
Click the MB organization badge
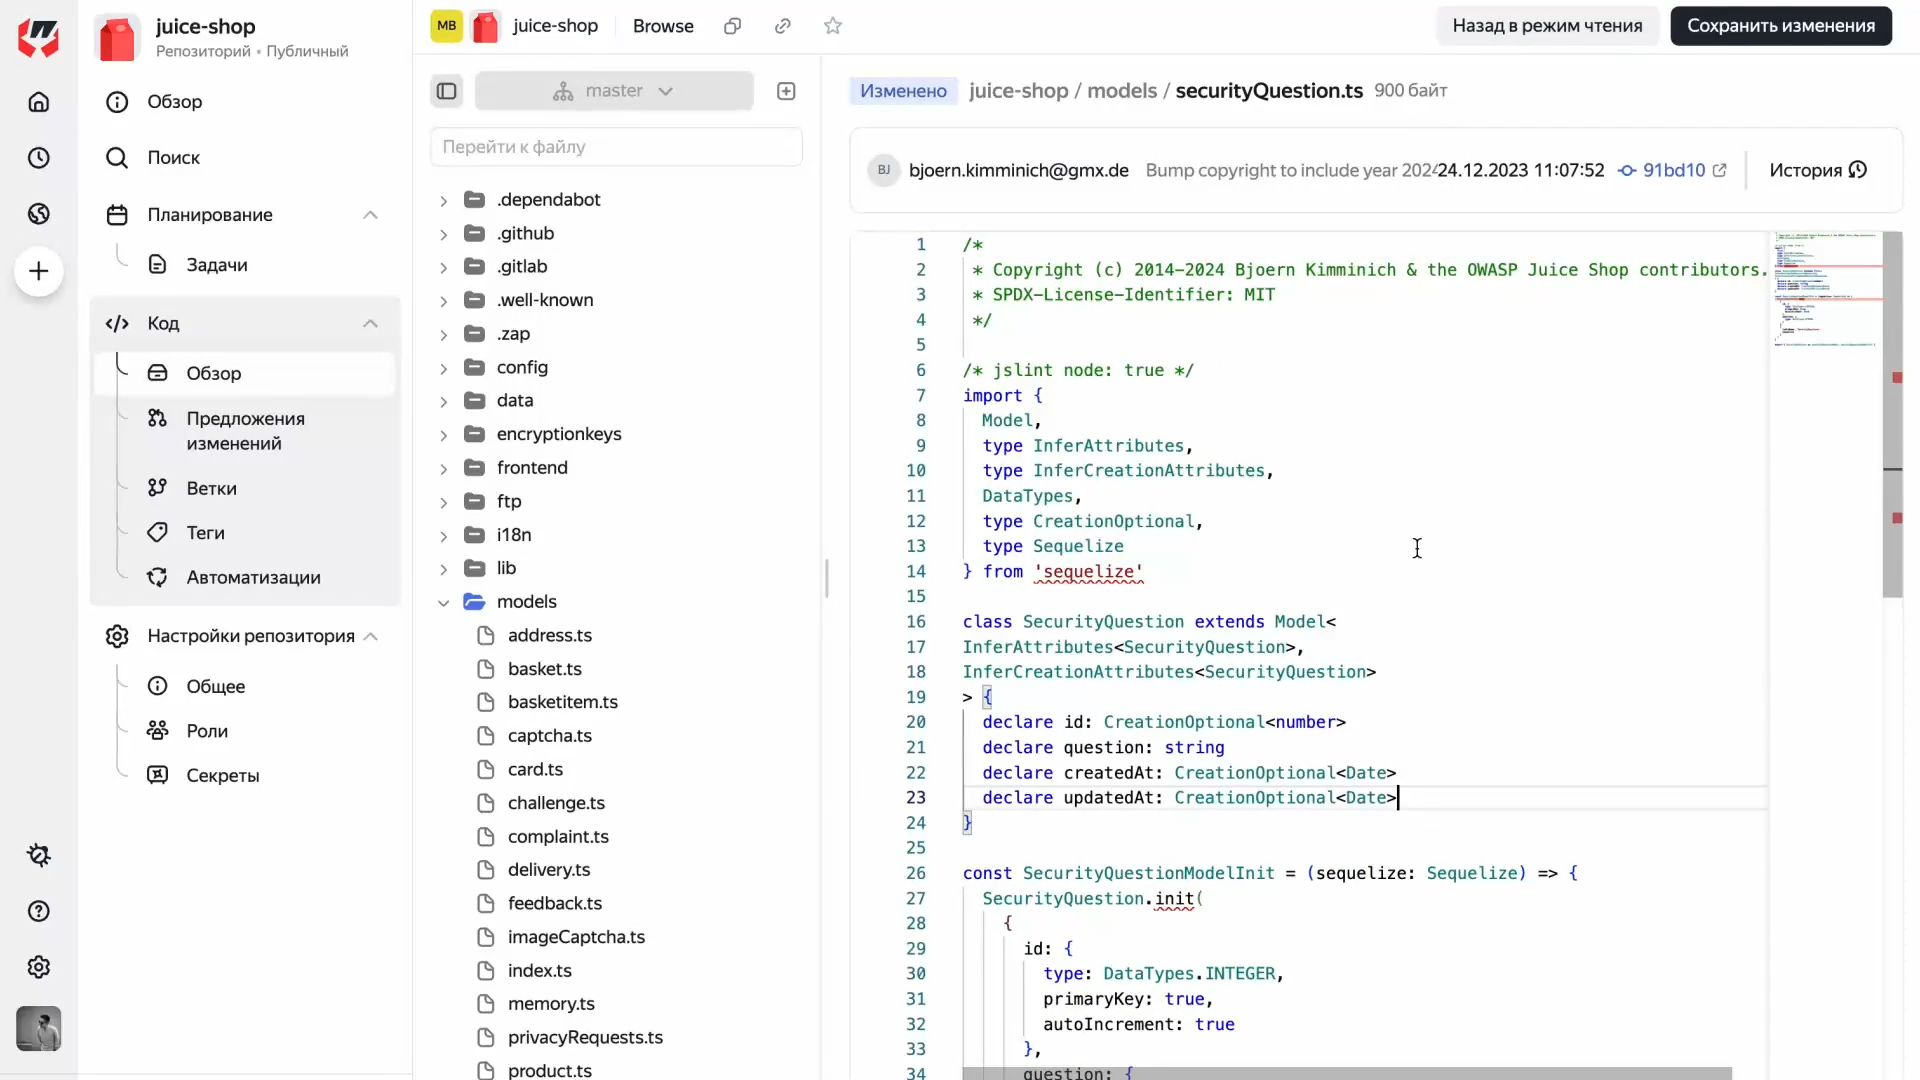(446, 26)
